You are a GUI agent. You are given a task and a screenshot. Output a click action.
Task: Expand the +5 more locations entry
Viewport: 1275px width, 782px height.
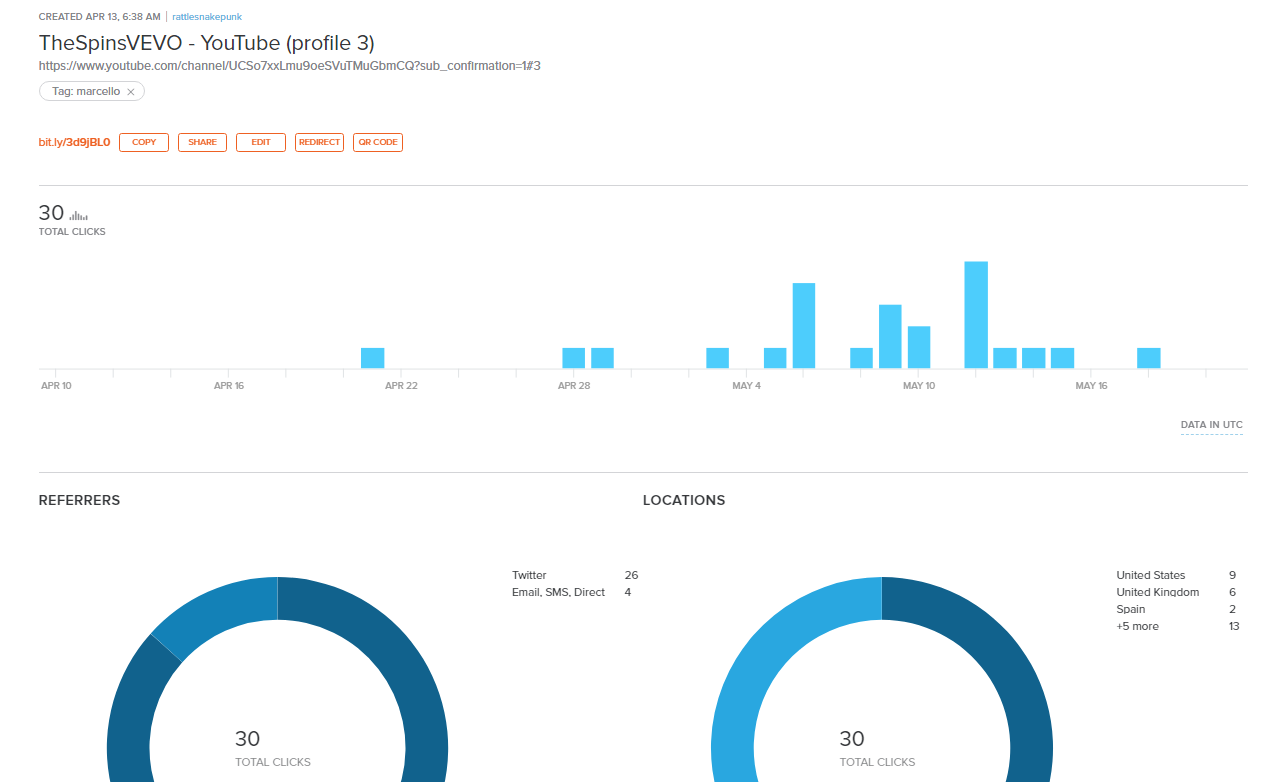[1138, 626]
